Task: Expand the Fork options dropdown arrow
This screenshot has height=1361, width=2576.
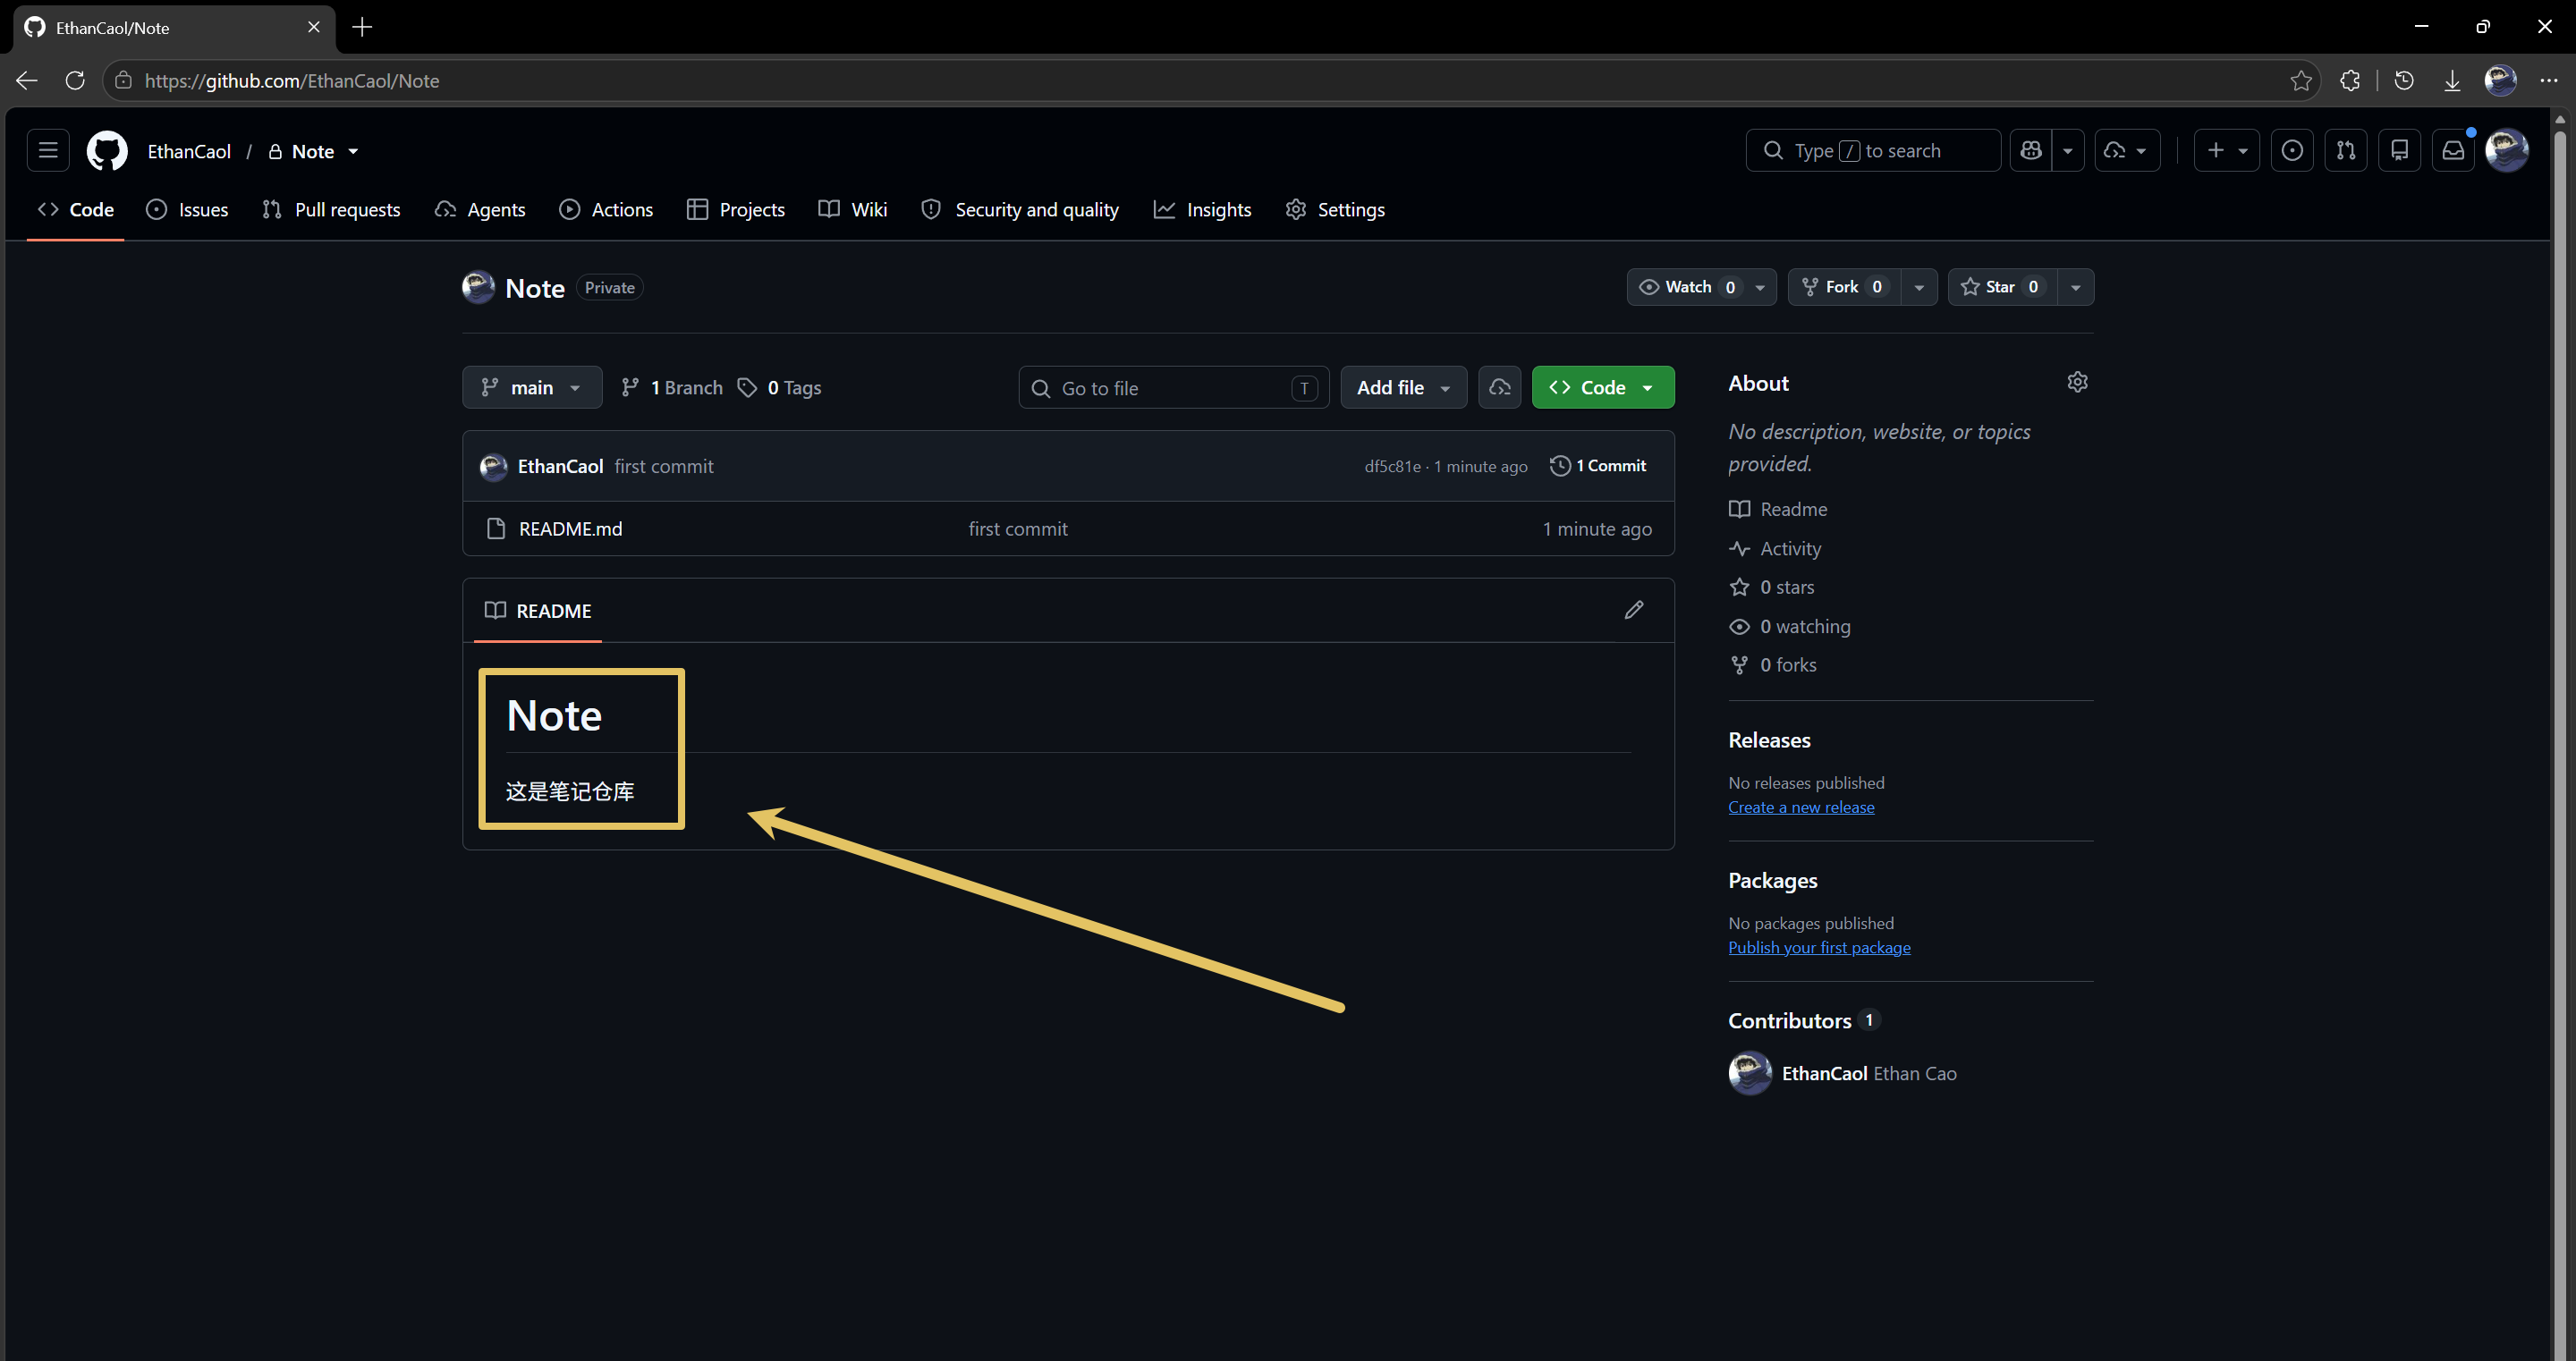Action: coord(1918,287)
